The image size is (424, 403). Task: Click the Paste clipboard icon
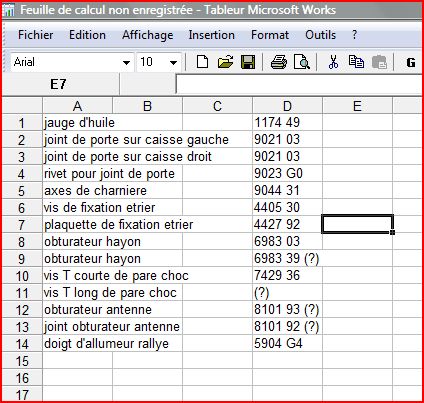pyautogui.click(x=379, y=62)
